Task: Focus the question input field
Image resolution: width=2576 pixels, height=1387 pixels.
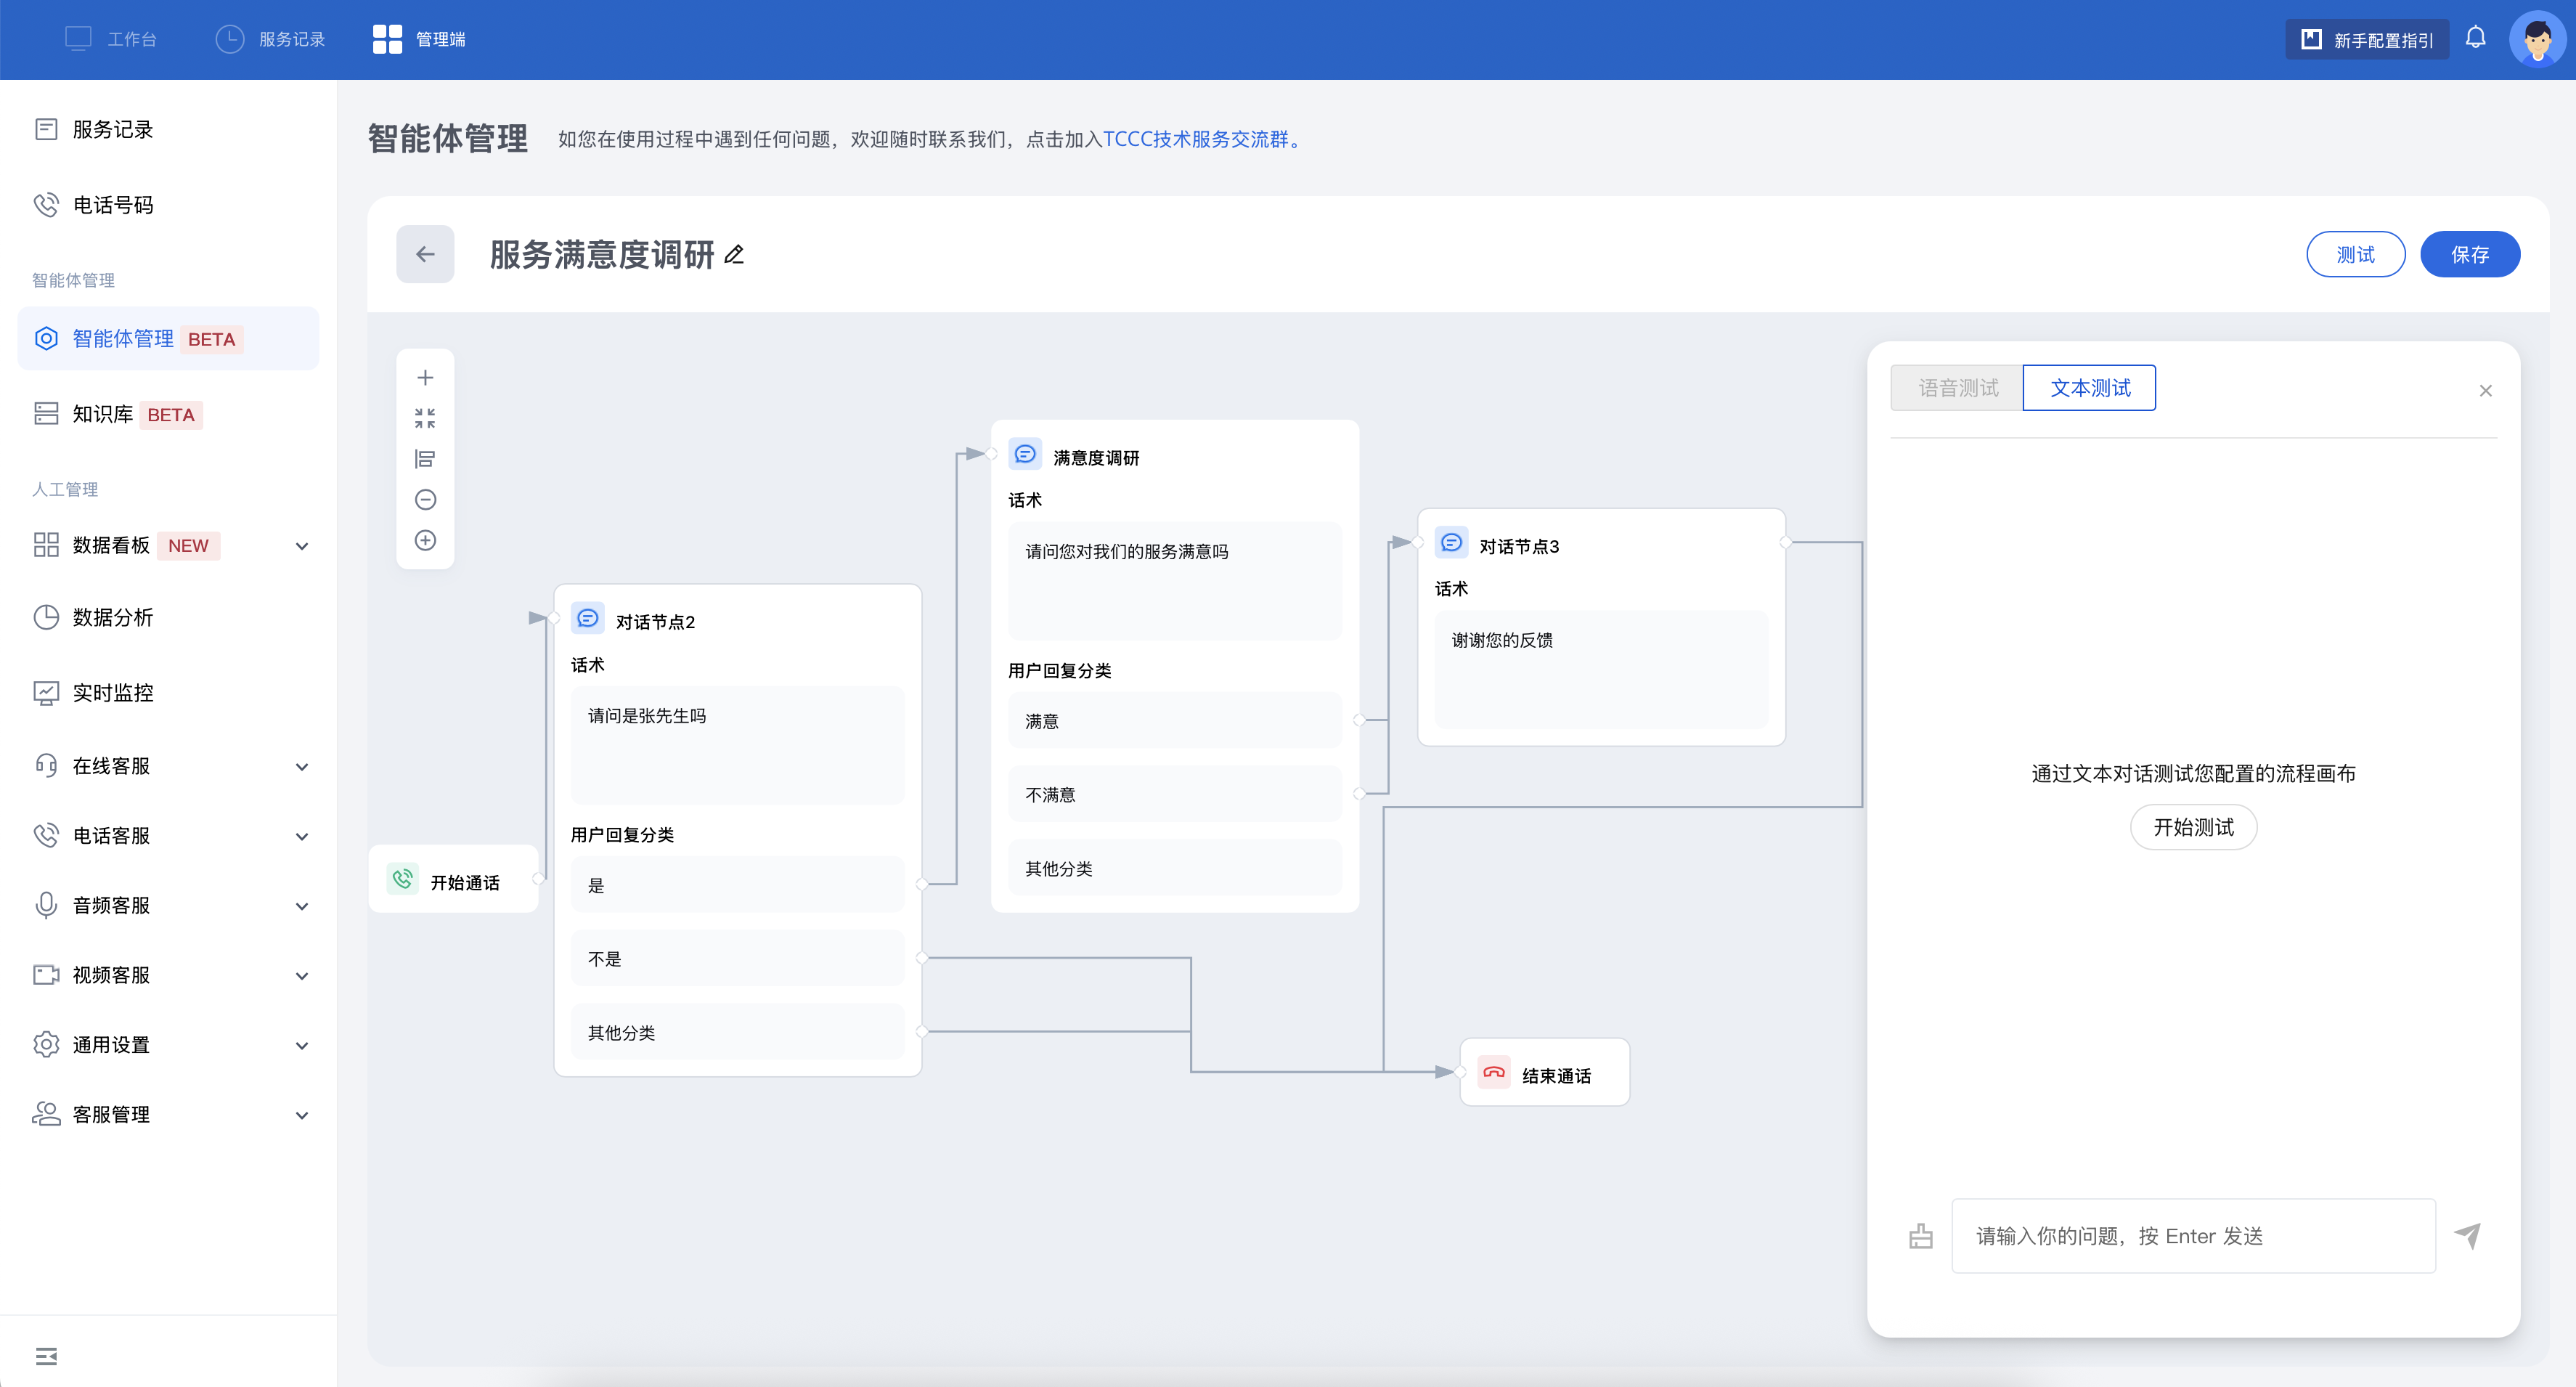Action: [x=2192, y=1236]
